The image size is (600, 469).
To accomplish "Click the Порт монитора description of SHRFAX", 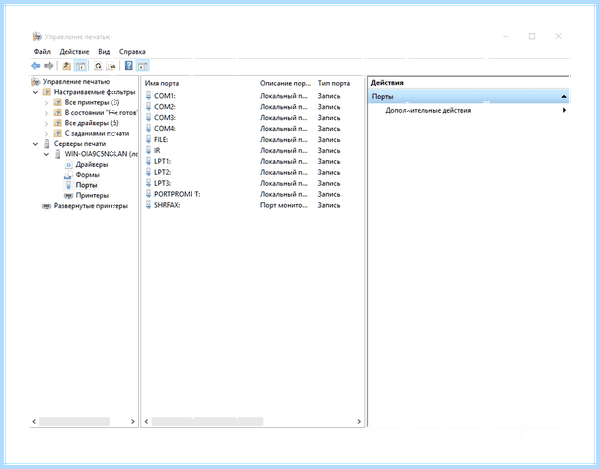I will [x=283, y=205].
